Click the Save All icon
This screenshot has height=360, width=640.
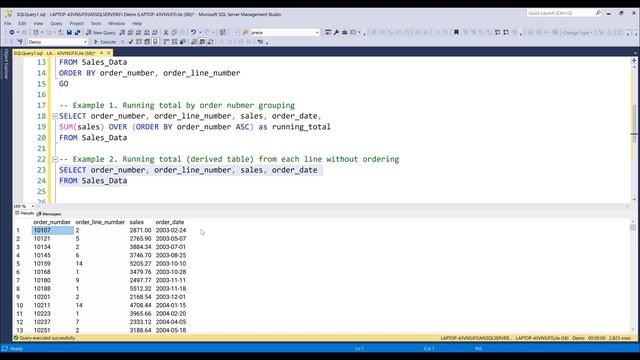coord(78,32)
